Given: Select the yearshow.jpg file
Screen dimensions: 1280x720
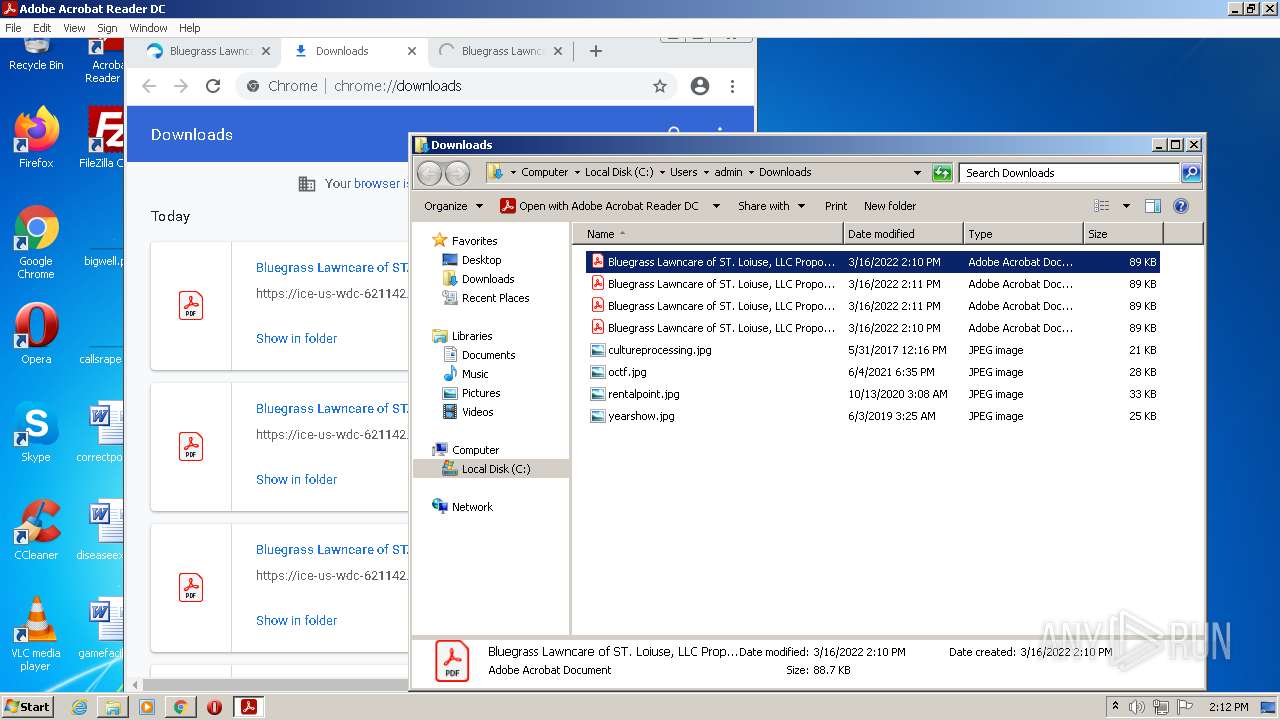Looking at the screenshot, I should tap(873, 416).
